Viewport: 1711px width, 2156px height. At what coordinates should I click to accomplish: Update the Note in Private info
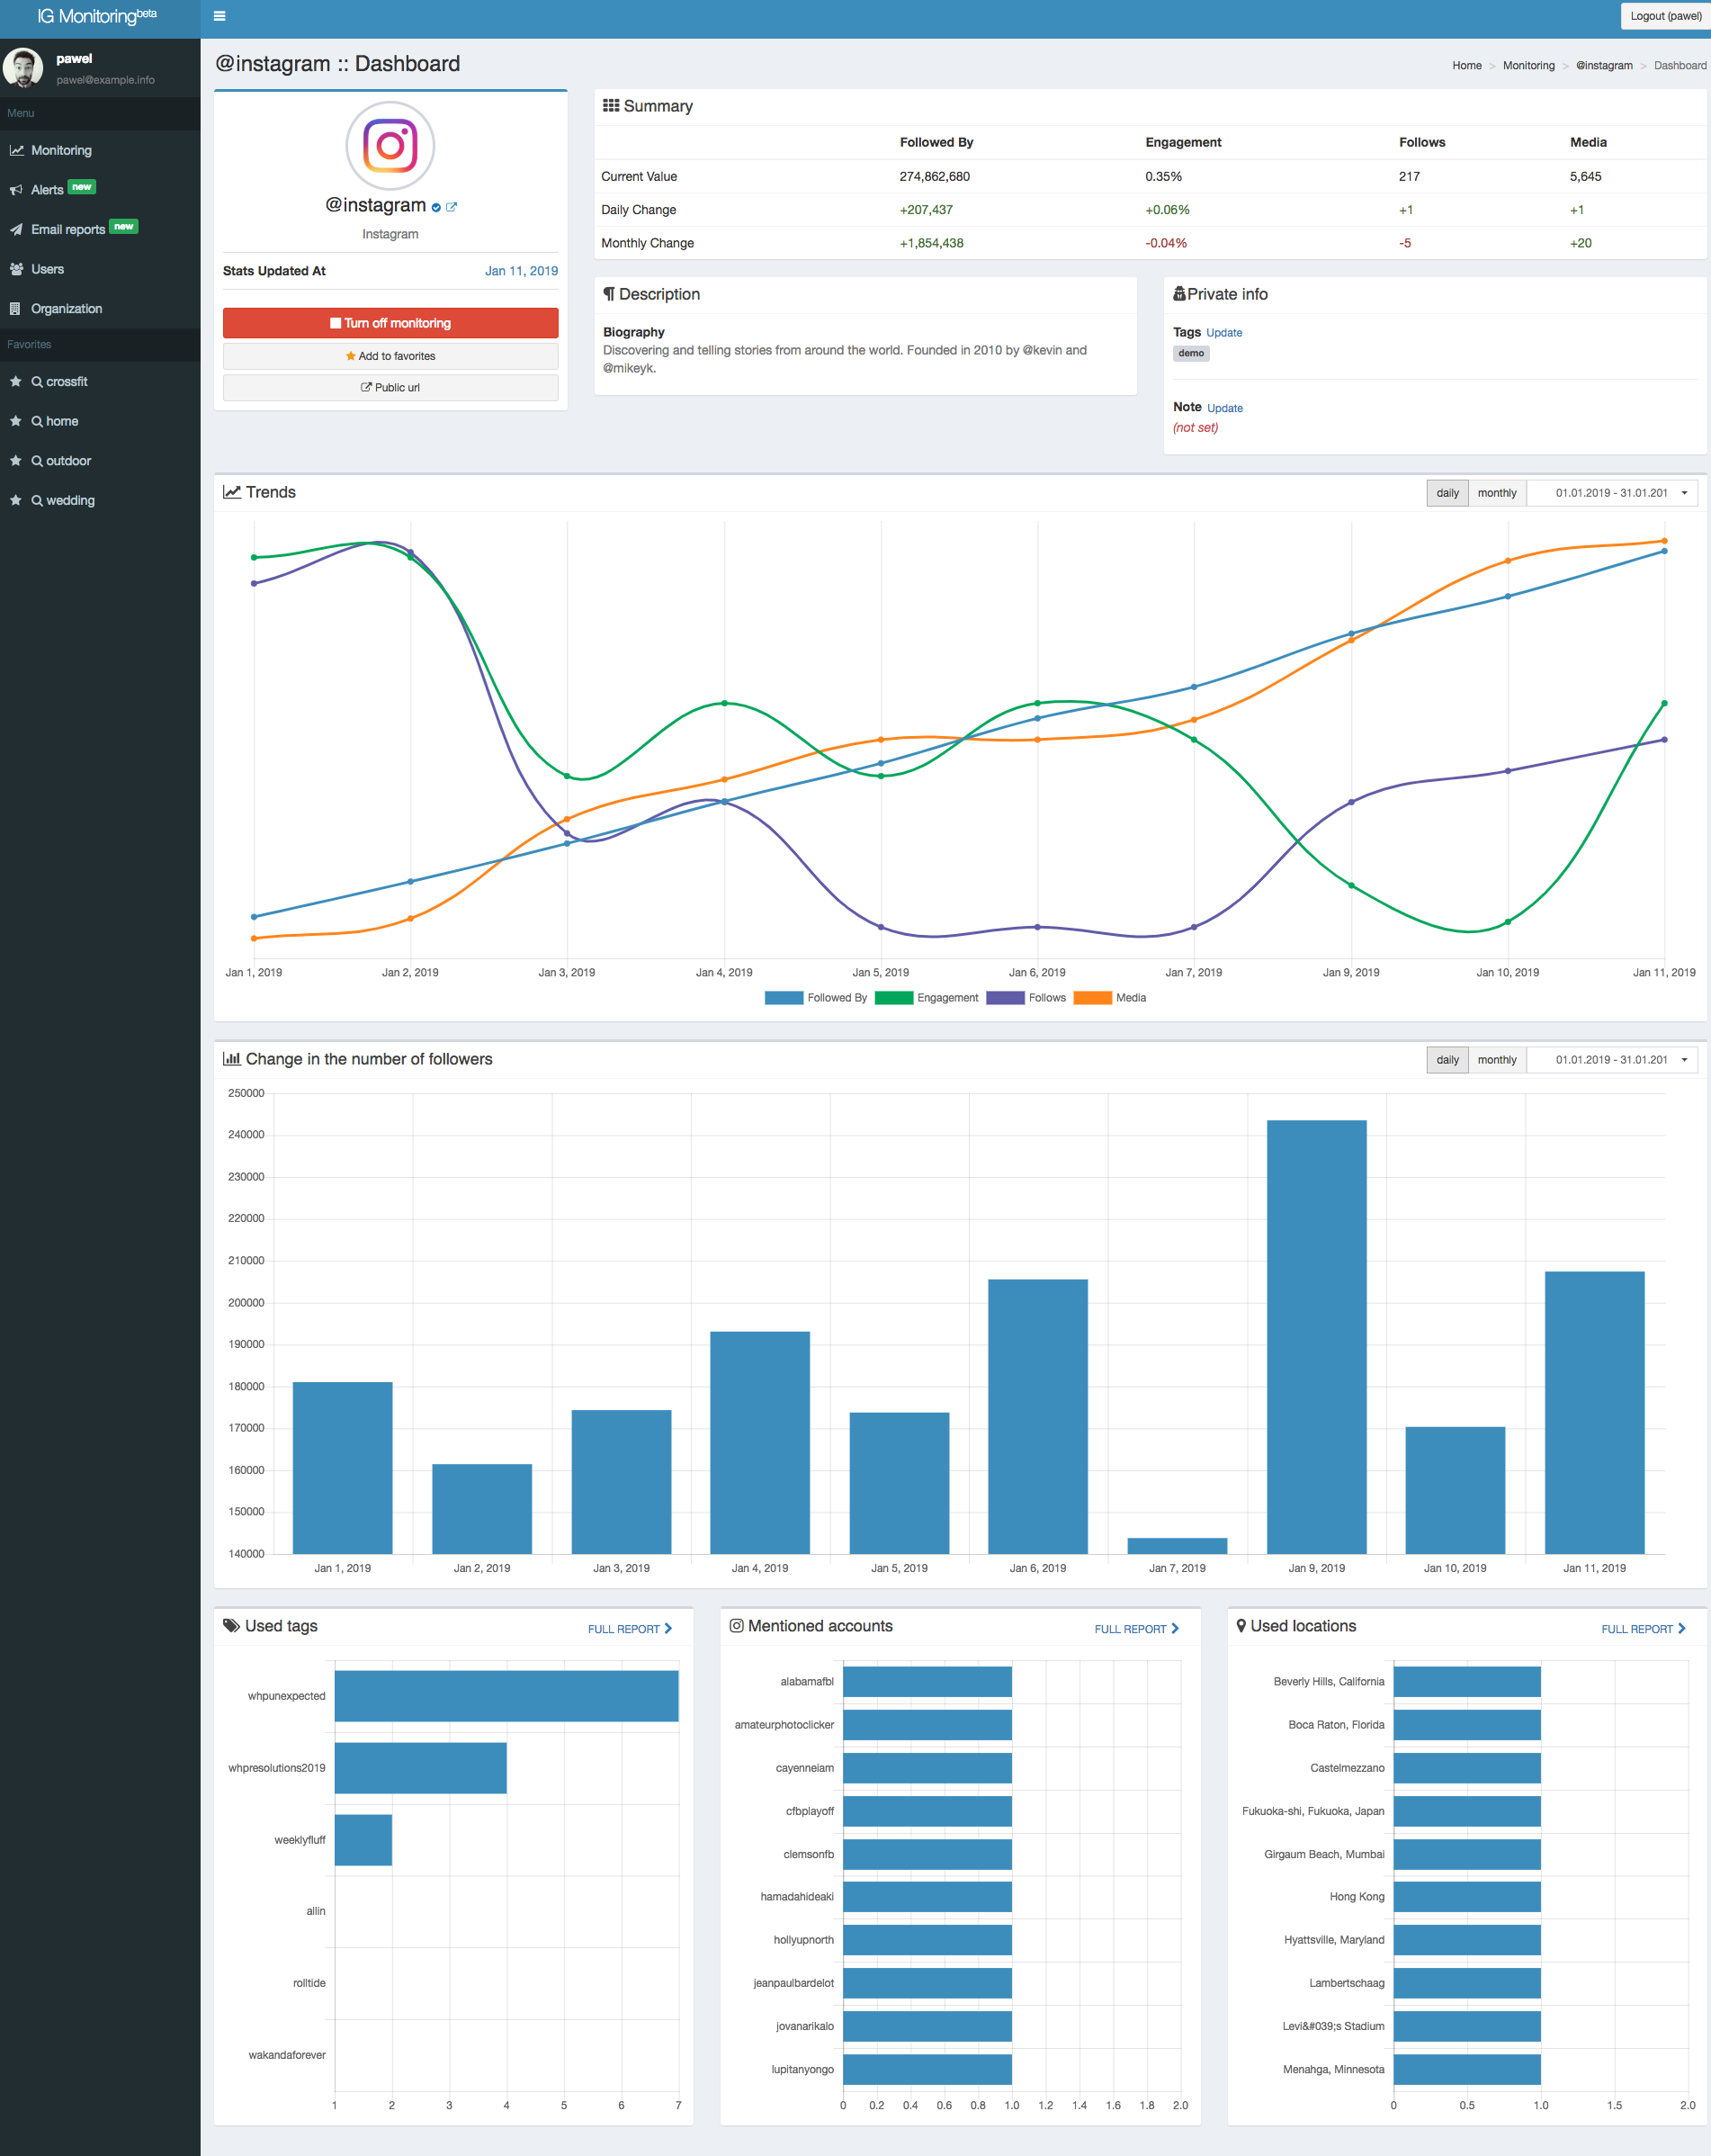(x=1225, y=408)
